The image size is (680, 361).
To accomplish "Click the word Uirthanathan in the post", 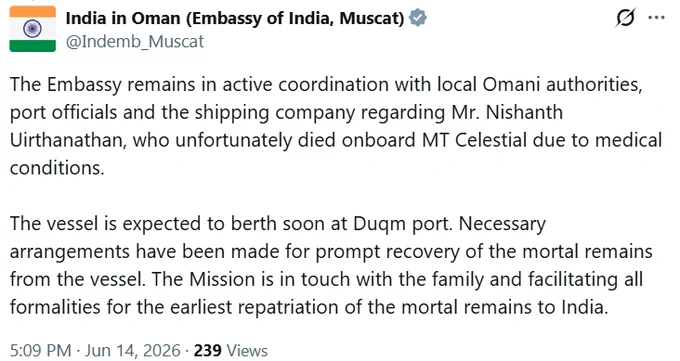I will tap(68, 140).
